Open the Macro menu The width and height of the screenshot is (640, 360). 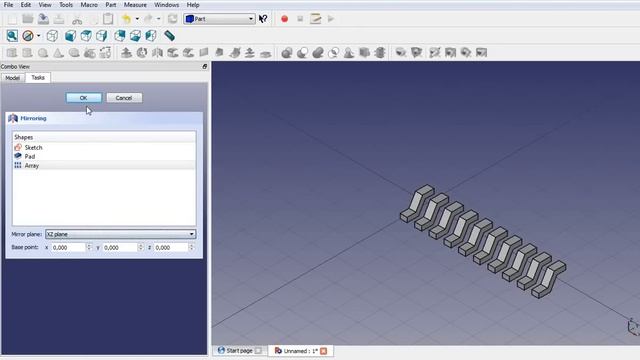click(x=89, y=5)
